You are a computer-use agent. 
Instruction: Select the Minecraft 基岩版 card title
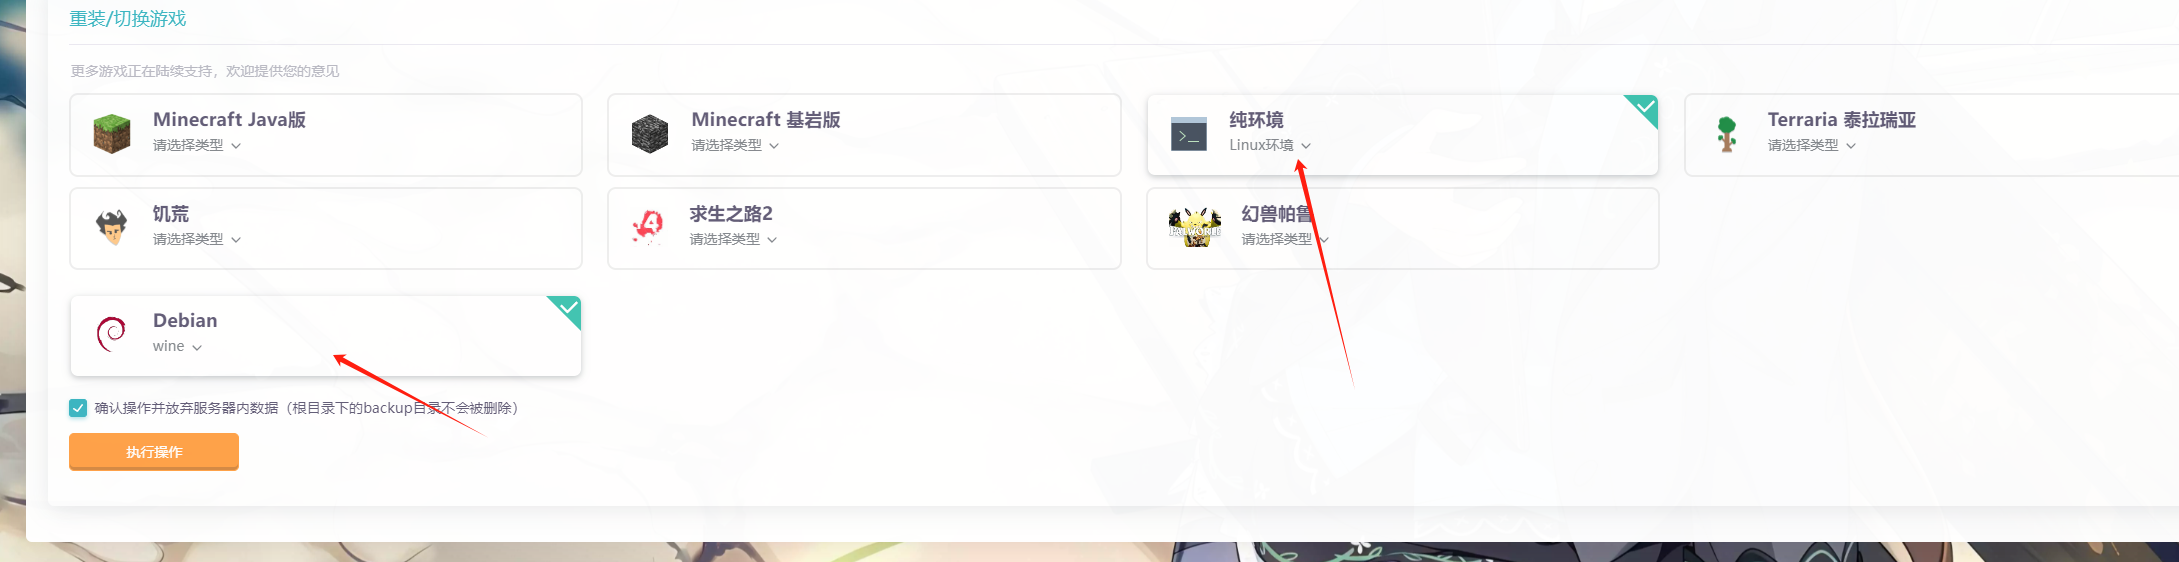pyautogui.click(x=766, y=120)
